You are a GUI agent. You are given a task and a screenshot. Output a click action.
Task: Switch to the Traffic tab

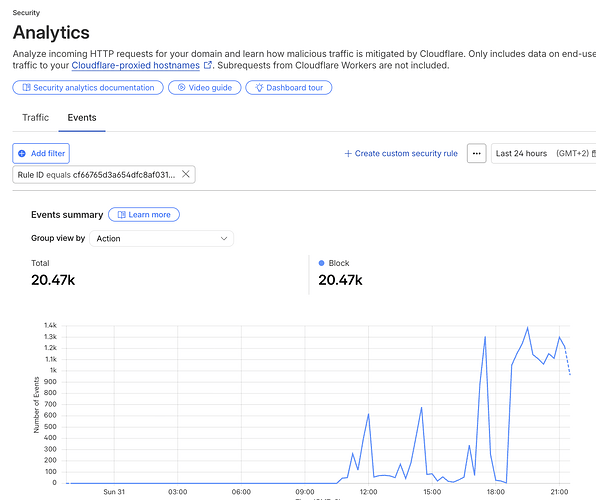[x=35, y=117]
